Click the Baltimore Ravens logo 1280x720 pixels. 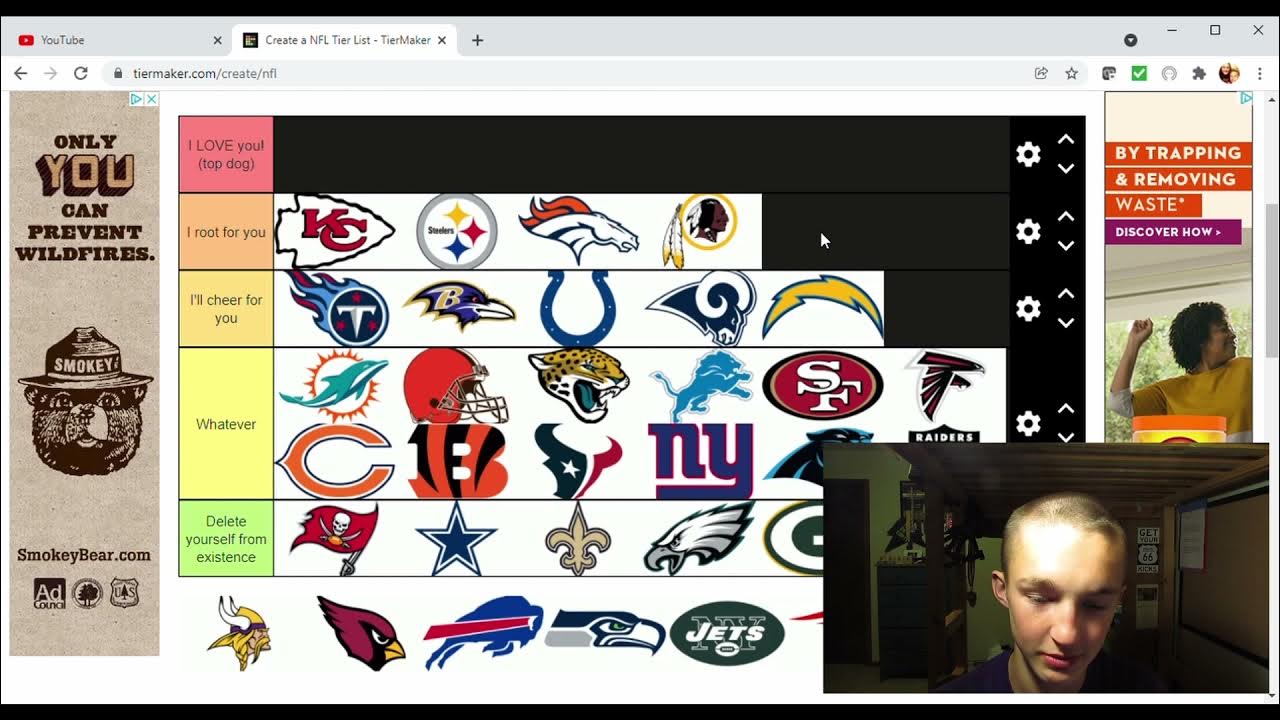(x=459, y=306)
